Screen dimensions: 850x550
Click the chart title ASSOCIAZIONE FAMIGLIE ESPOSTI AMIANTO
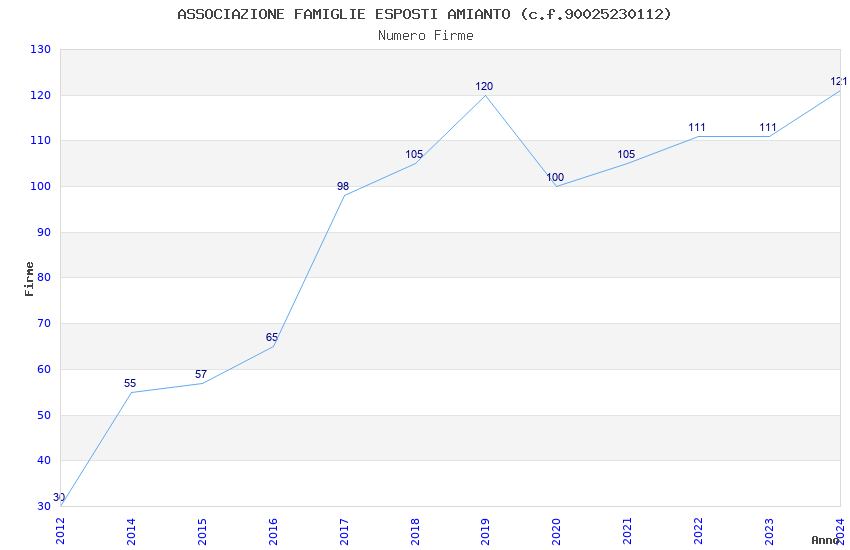(x=424, y=14)
